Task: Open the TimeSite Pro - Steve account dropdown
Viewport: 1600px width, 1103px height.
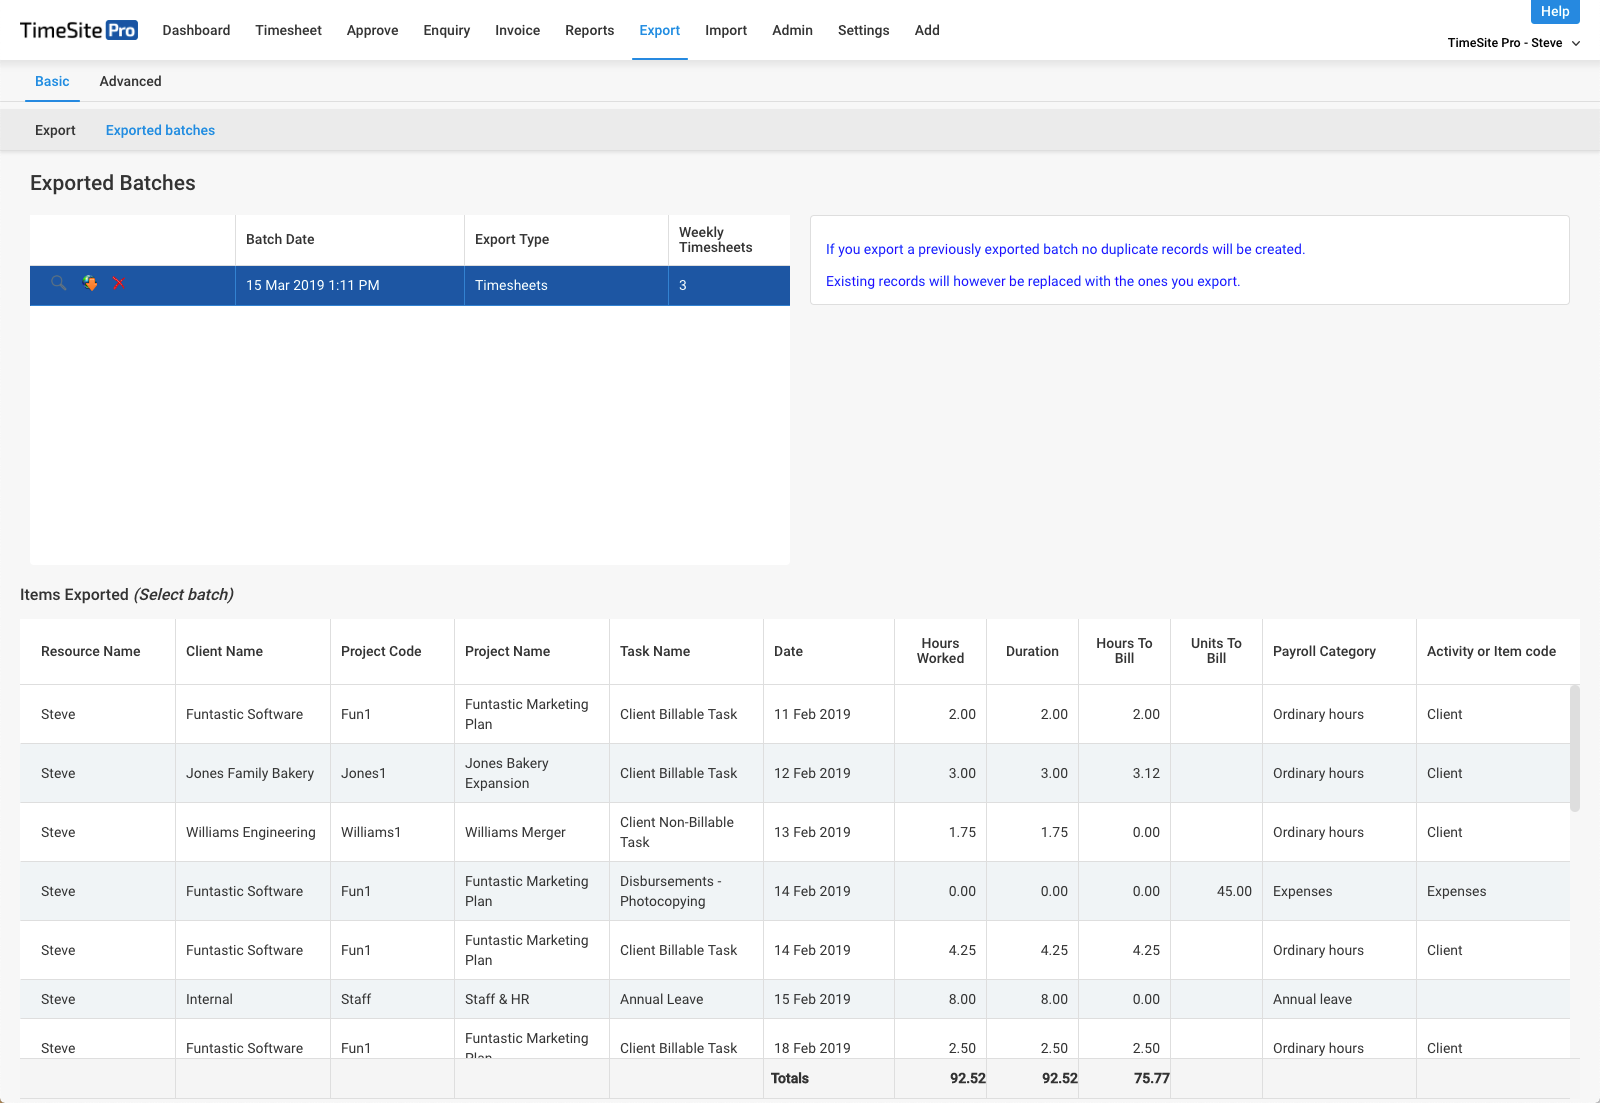Action: coord(1513,43)
